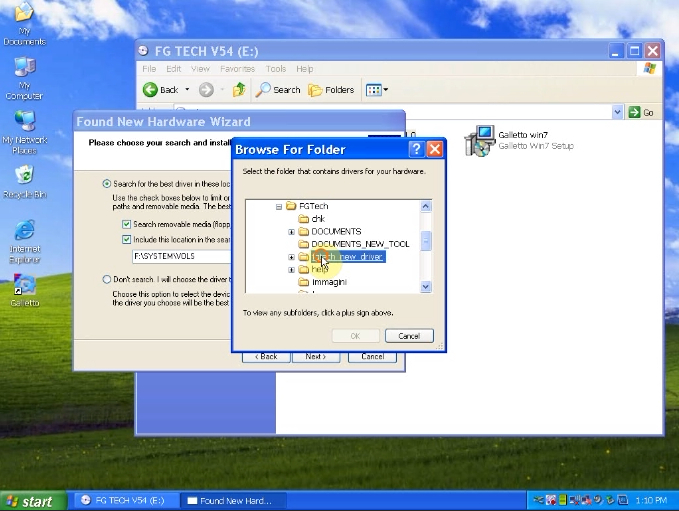Toggle 'Search removable media' checkbox
The image size is (679, 511).
[126, 224]
